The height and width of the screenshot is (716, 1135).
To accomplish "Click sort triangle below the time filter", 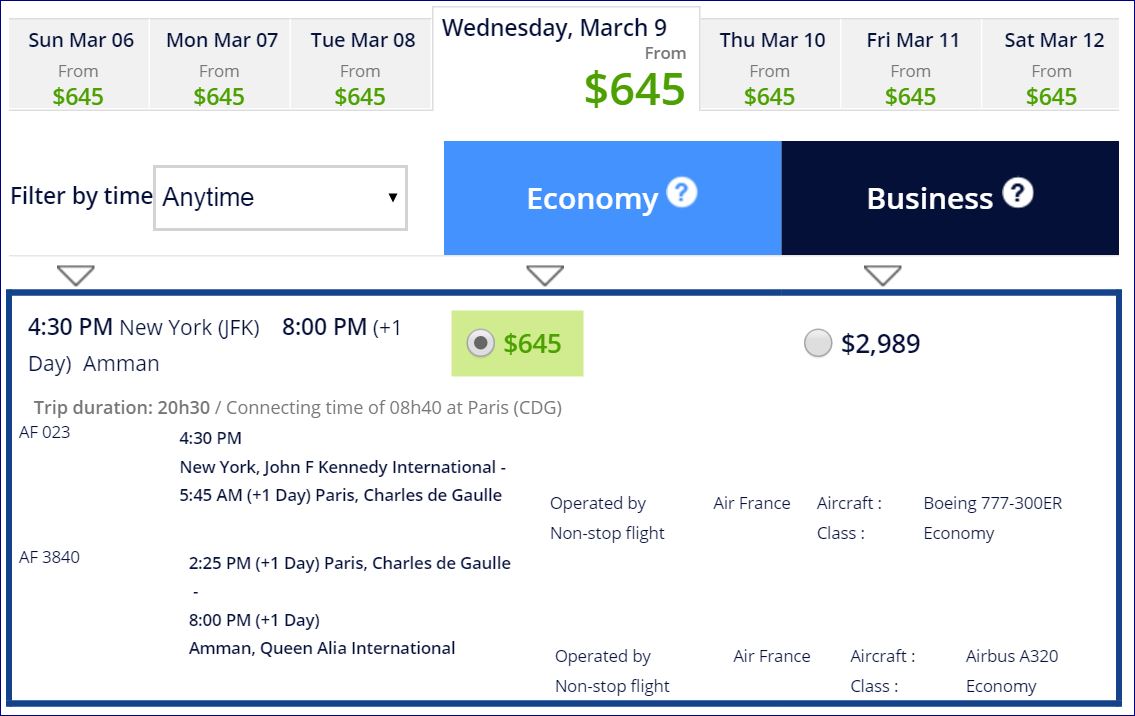I will pyautogui.click(x=76, y=275).
